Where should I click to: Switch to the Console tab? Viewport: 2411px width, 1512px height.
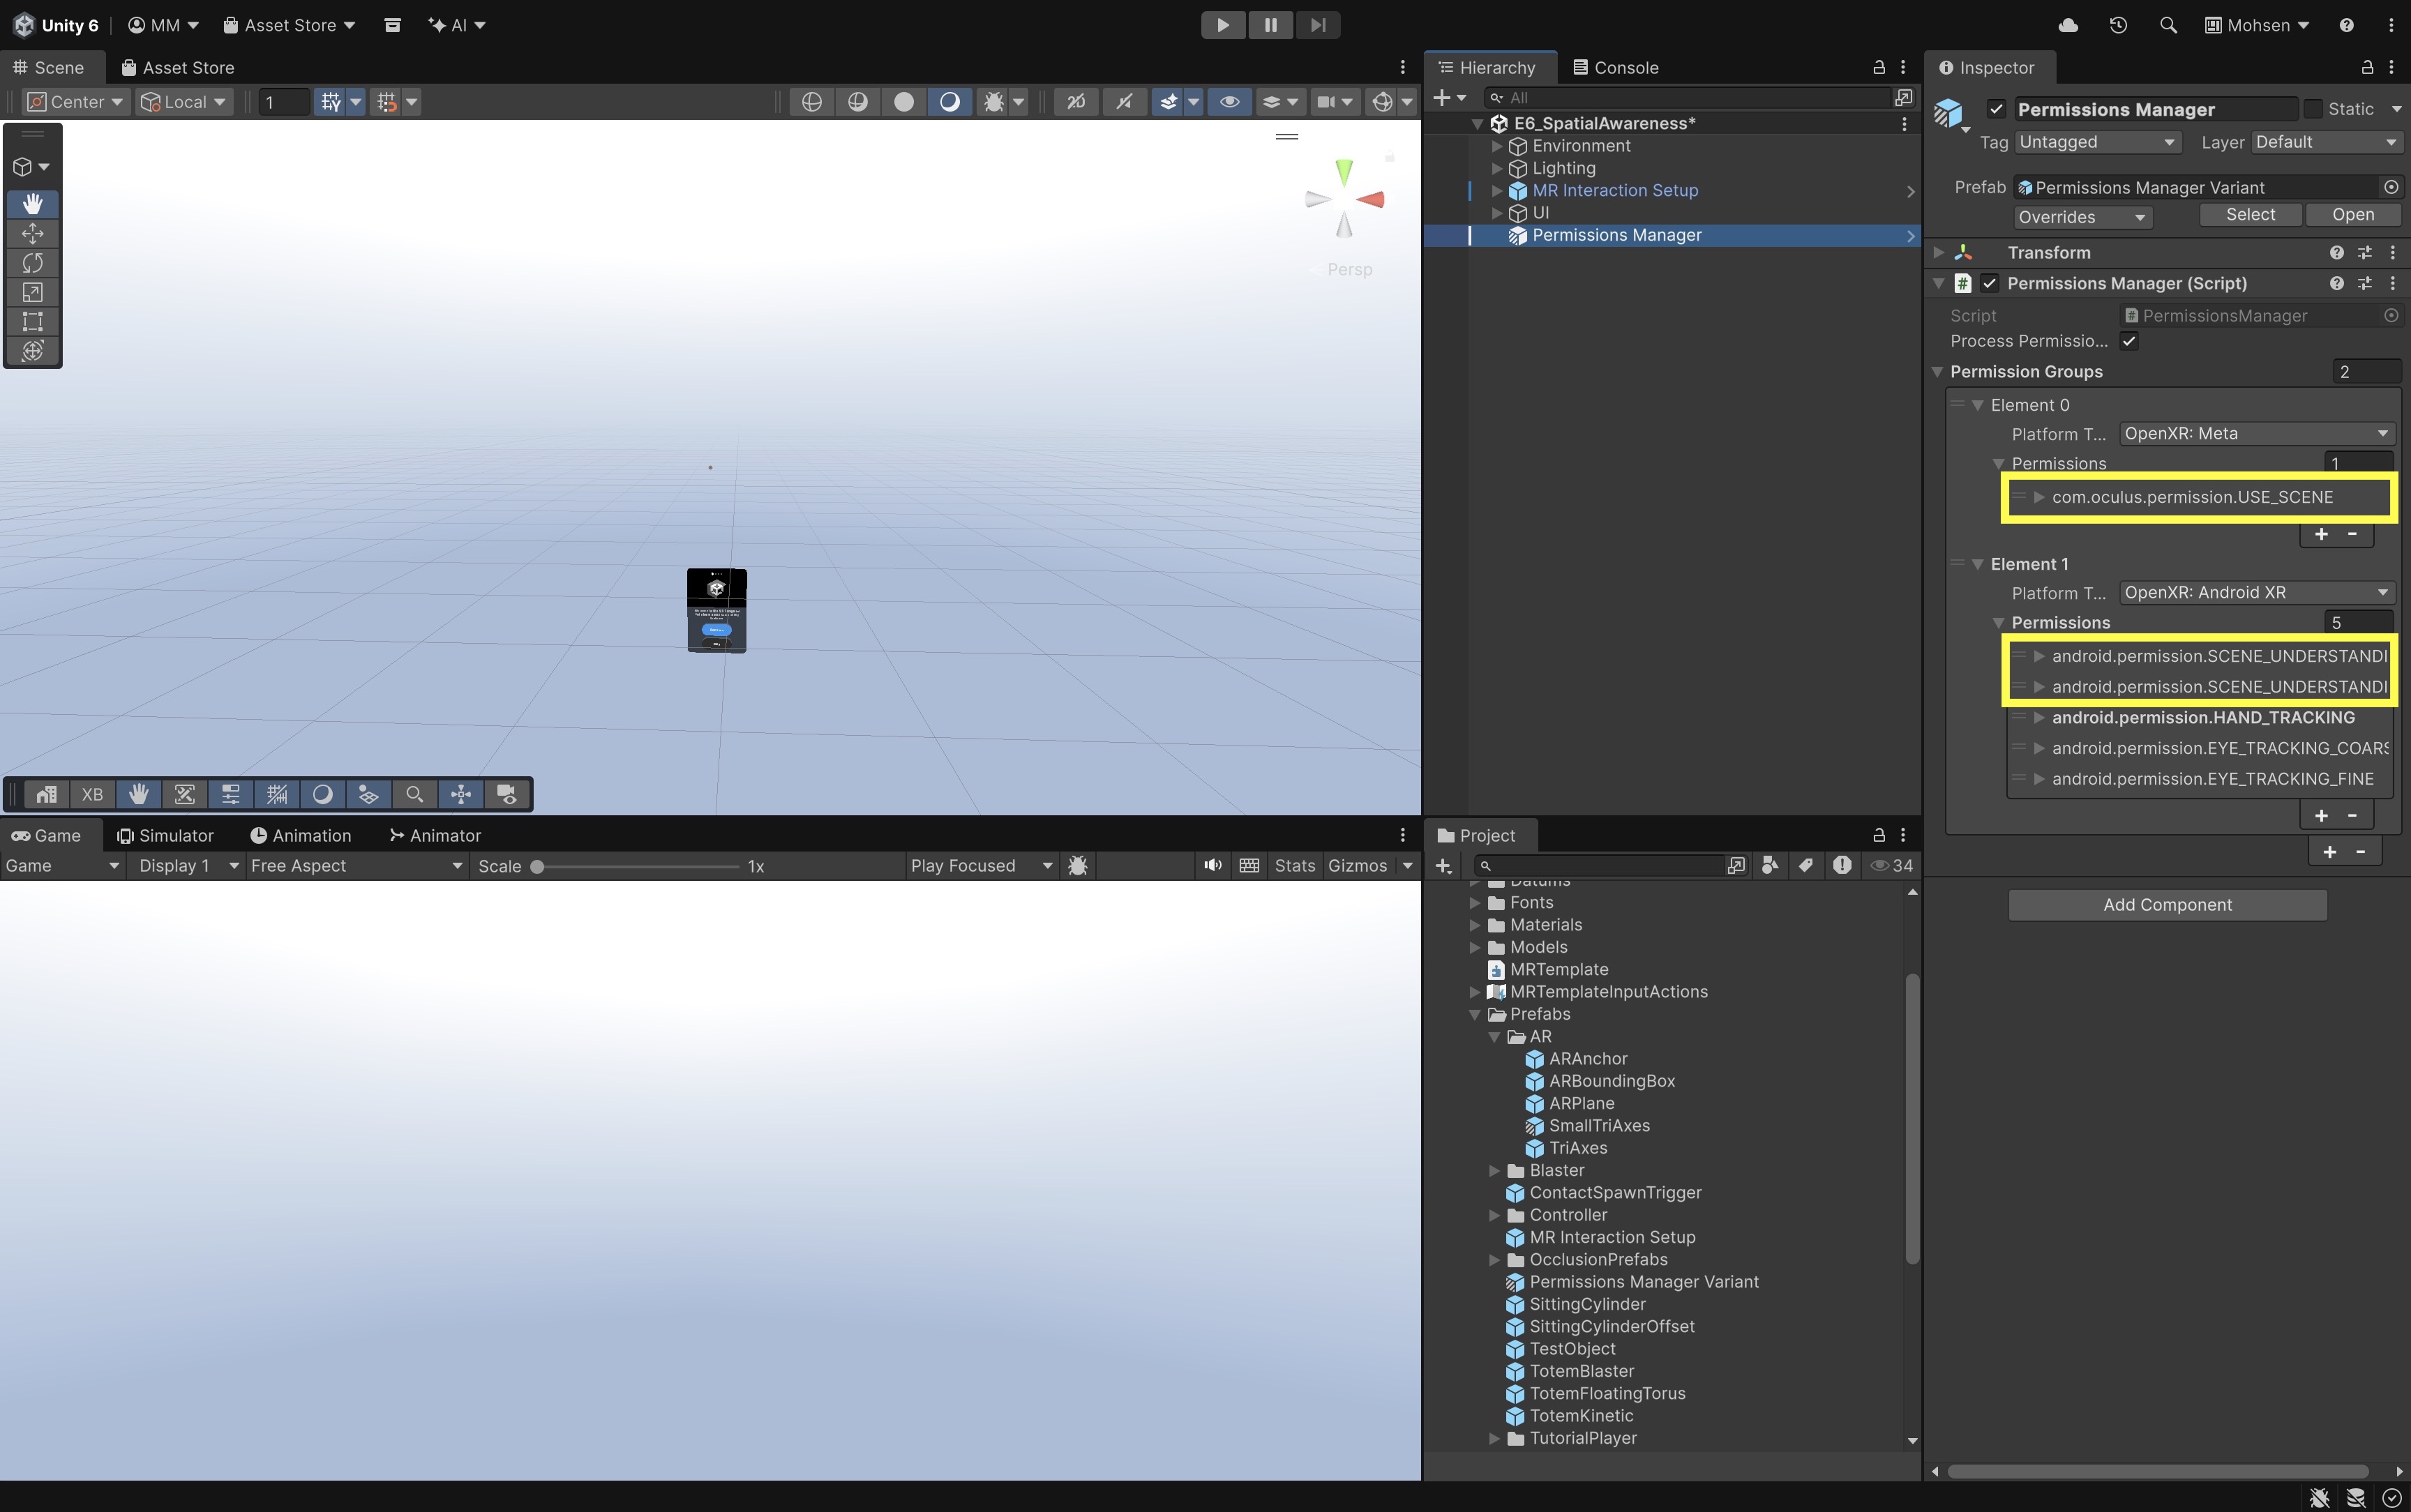pyautogui.click(x=1615, y=67)
